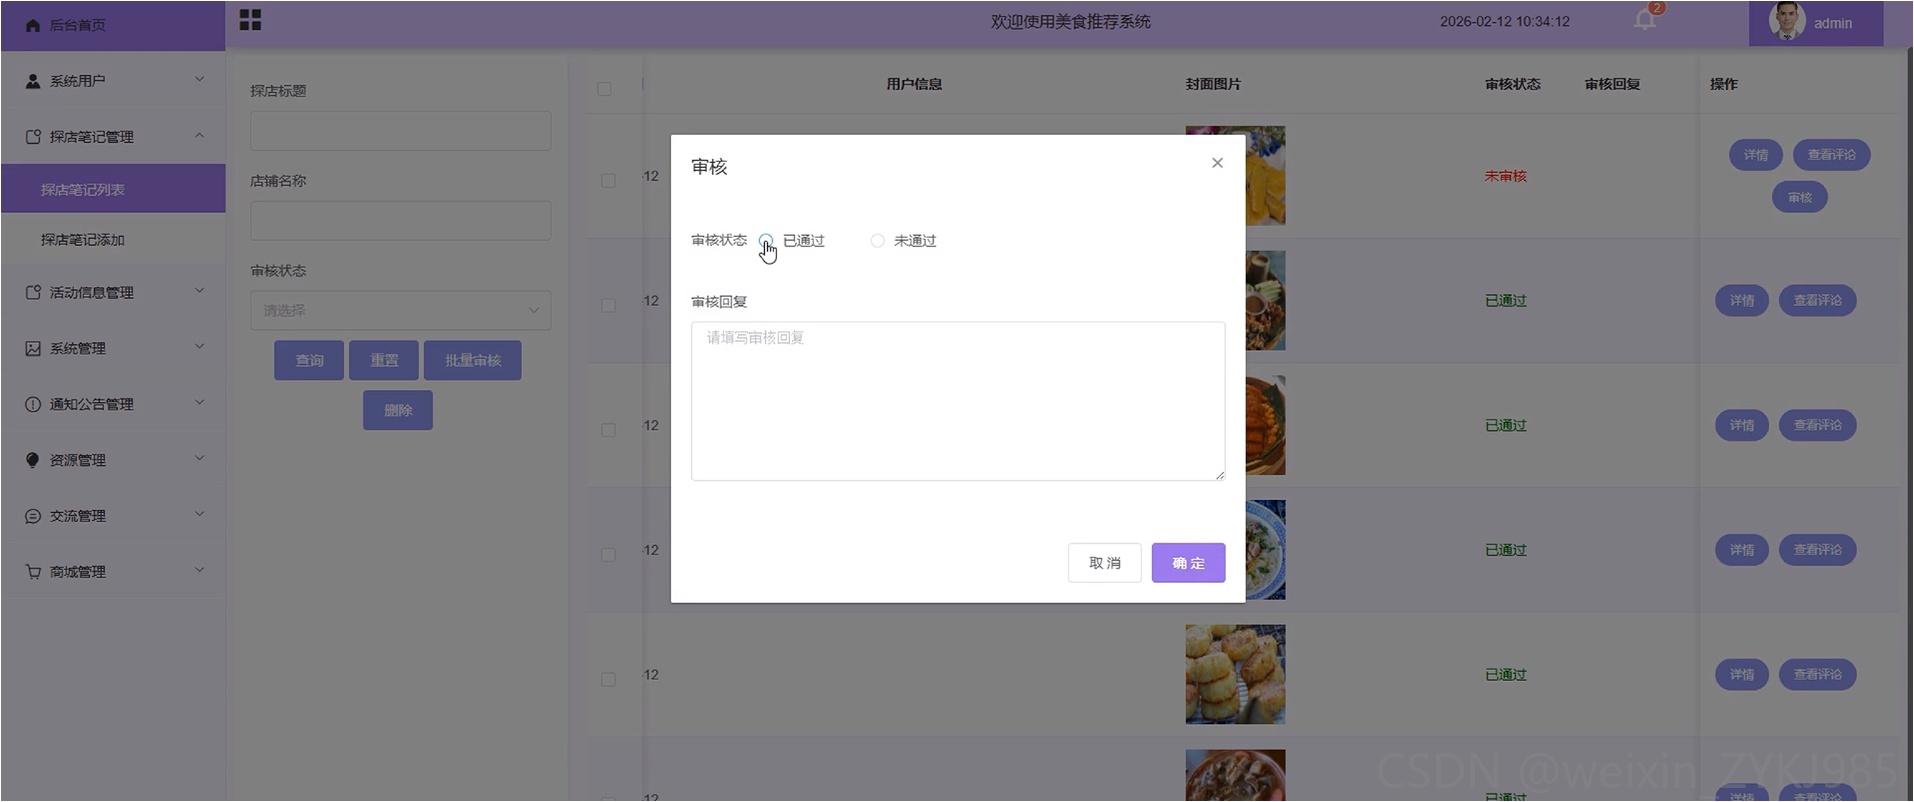Viewport: 1914px width, 802px height.
Task: Expand the 交流管理 menu chevron
Action: pyautogui.click(x=199, y=516)
